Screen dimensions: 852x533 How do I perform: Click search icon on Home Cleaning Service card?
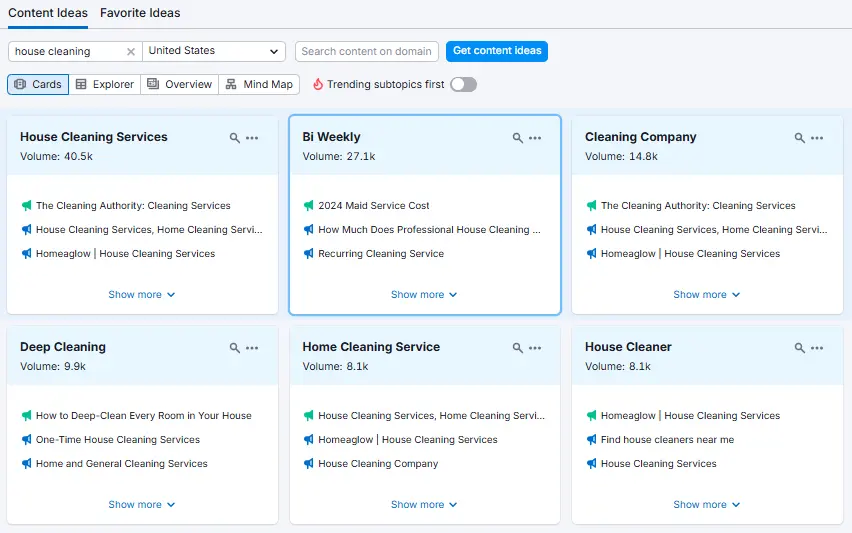coord(518,348)
